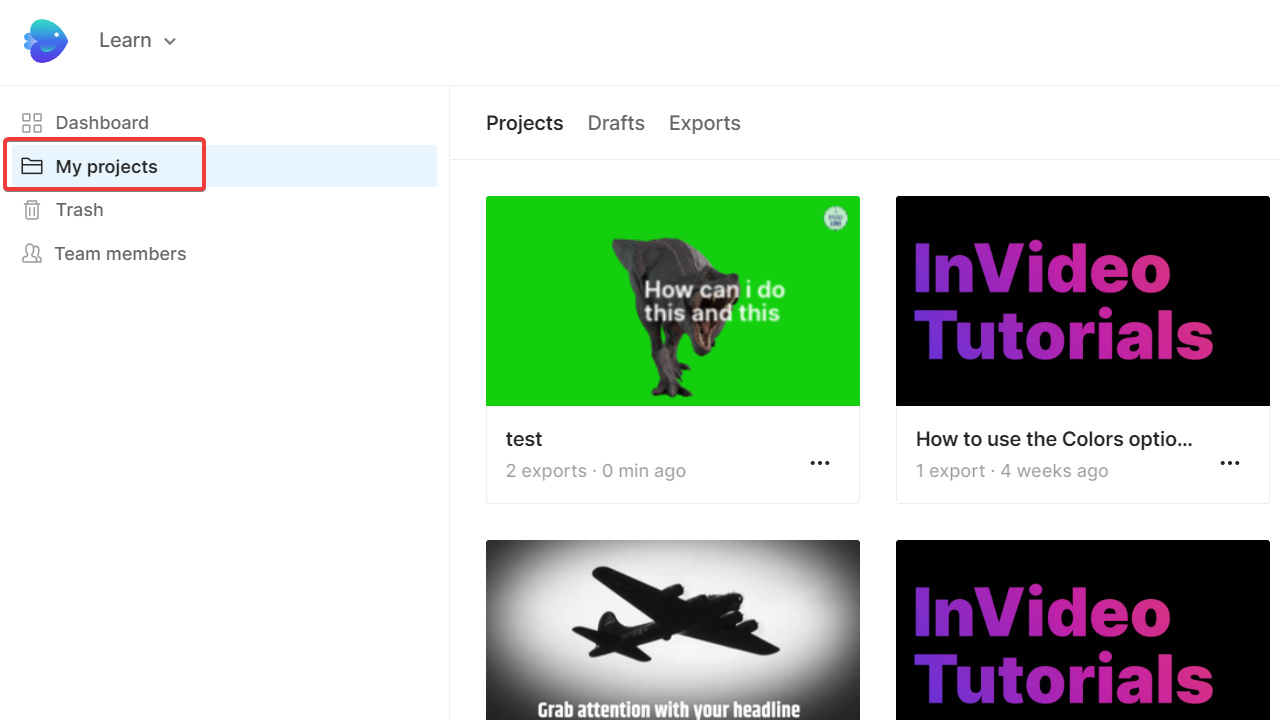The width and height of the screenshot is (1280, 720).
Task: Click the My projects folder icon
Action: pyautogui.click(x=32, y=166)
